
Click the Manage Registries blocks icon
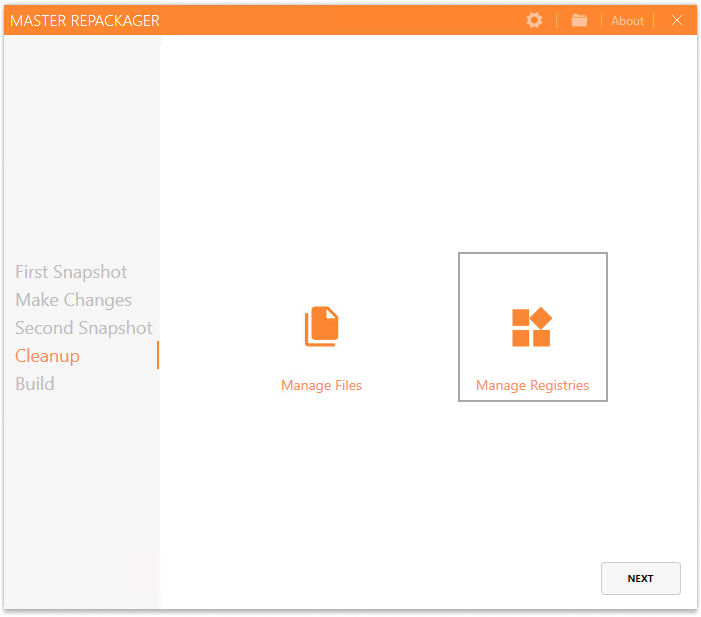(x=532, y=327)
